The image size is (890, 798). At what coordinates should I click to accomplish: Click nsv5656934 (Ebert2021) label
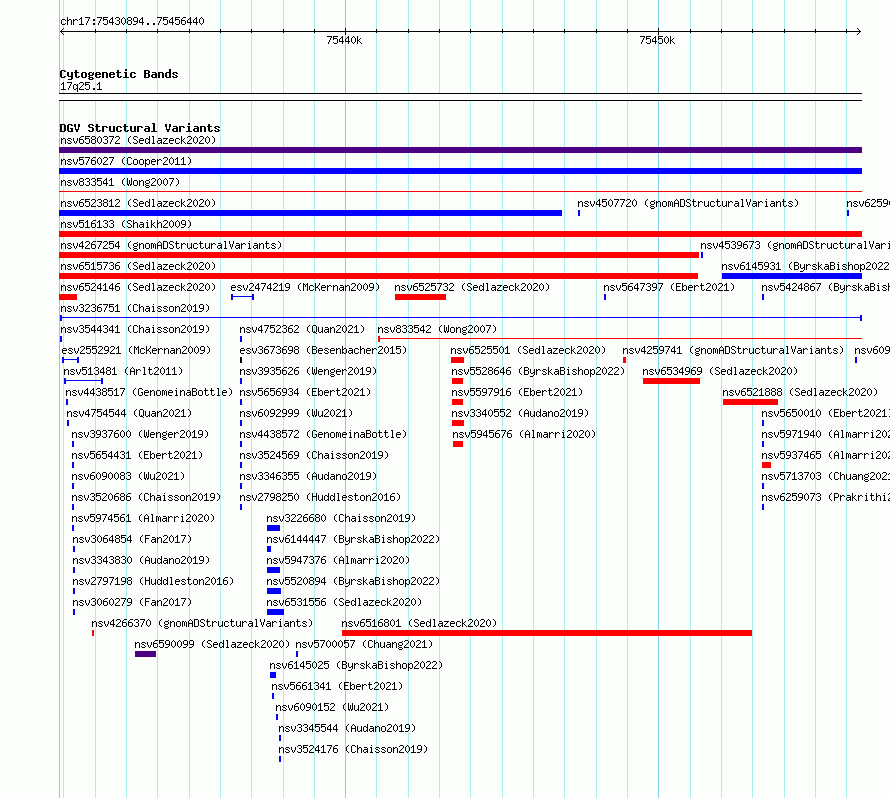305,392
